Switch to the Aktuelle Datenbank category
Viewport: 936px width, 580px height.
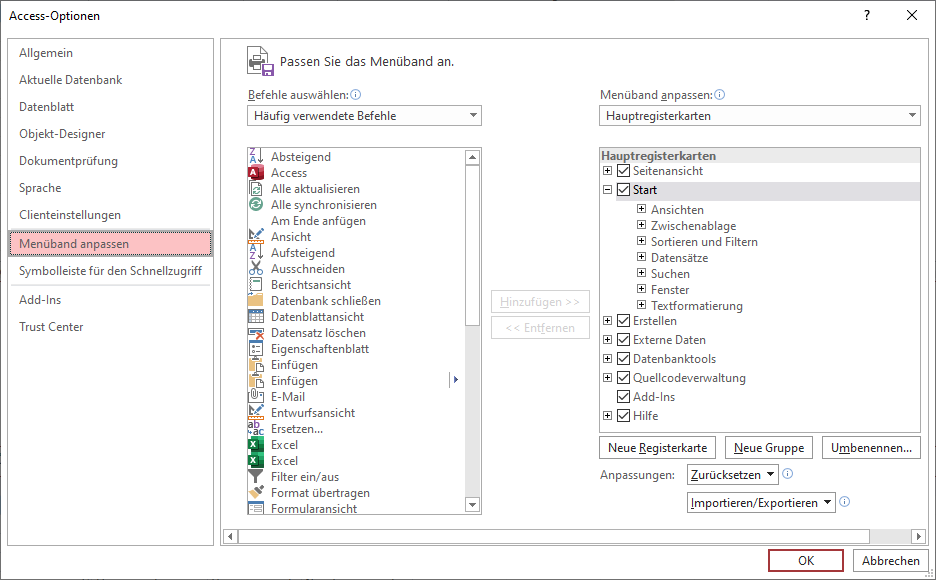[70, 80]
